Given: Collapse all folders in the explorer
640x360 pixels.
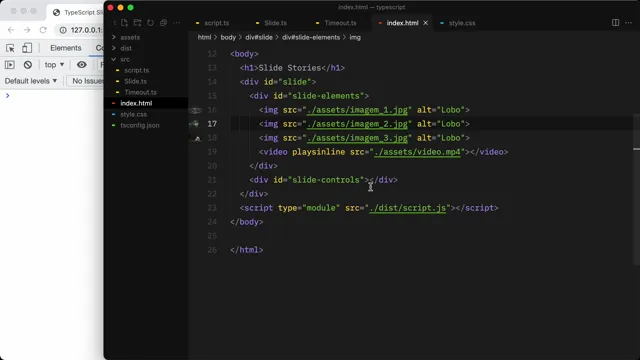Looking at the screenshot, I should 164,23.
